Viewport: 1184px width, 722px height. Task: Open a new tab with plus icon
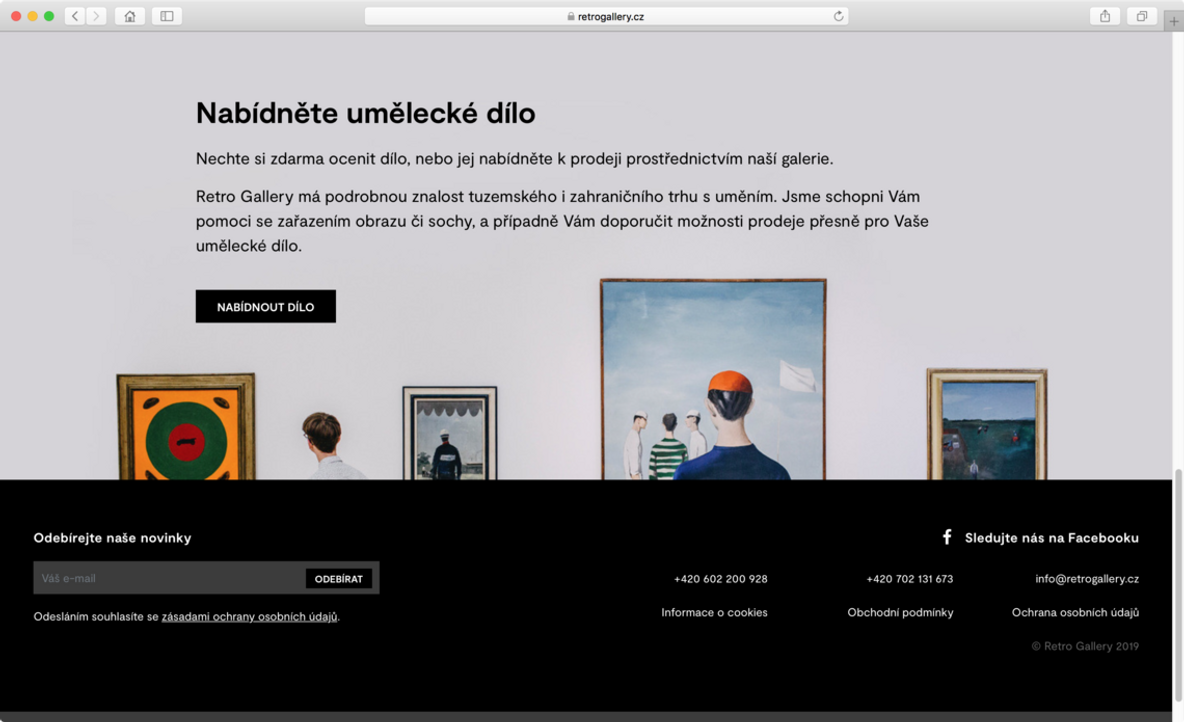(1174, 22)
